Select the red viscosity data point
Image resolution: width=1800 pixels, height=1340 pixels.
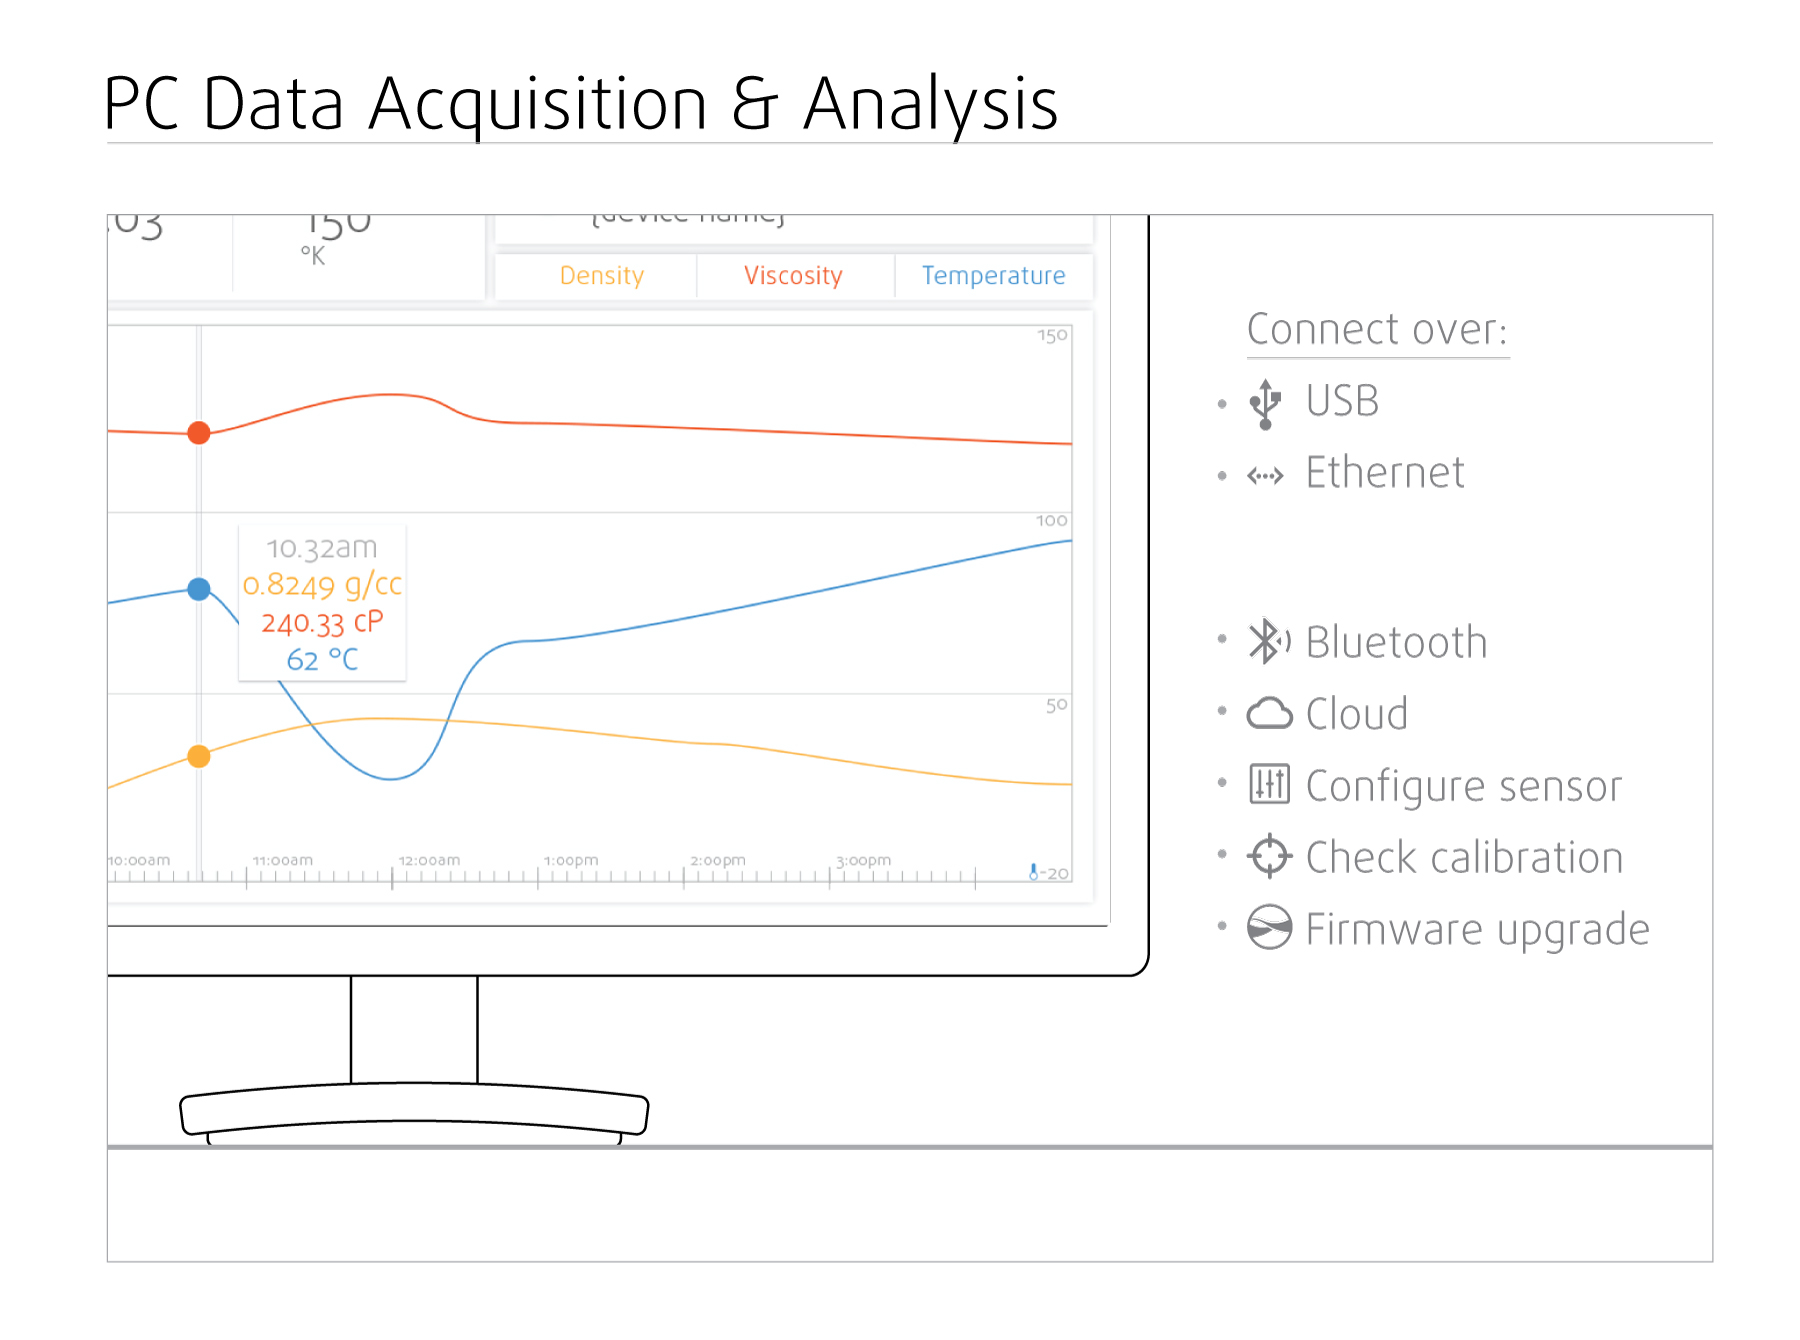[x=199, y=433]
